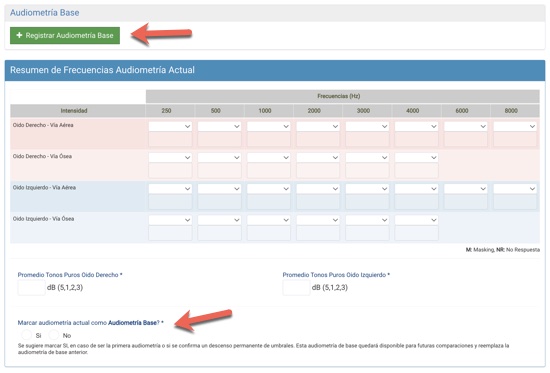
Task: Open Oído Derecho Vía Ósea 1000 Hz dropdown
Action: tap(269, 158)
